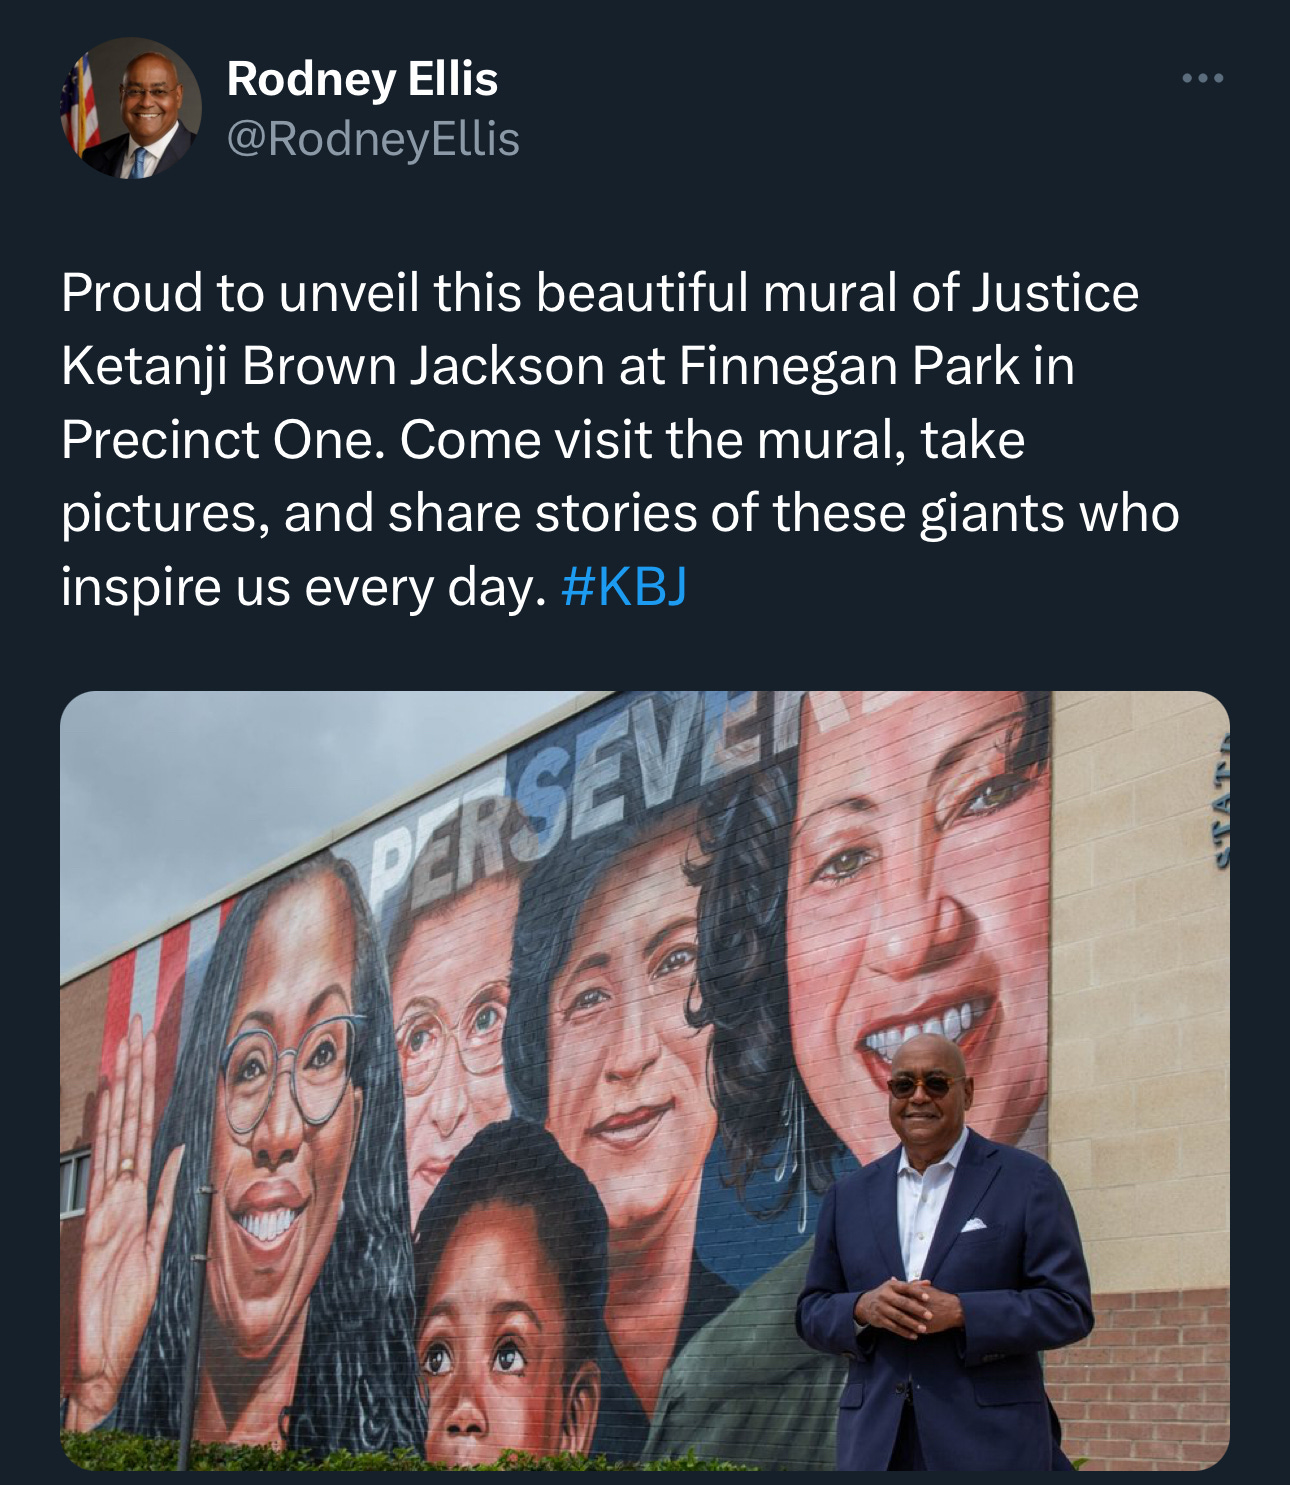Tap the beige brick wall in photo

click(x=1140, y=1000)
